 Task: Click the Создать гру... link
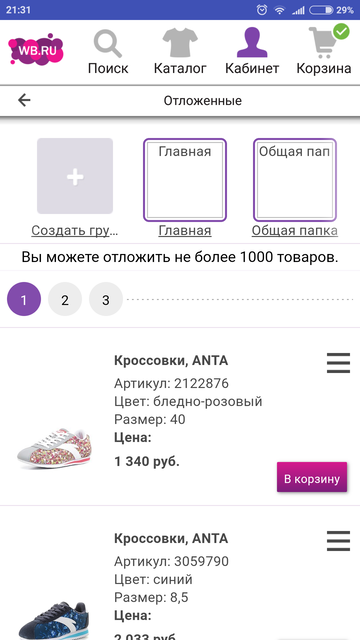tap(75, 231)
